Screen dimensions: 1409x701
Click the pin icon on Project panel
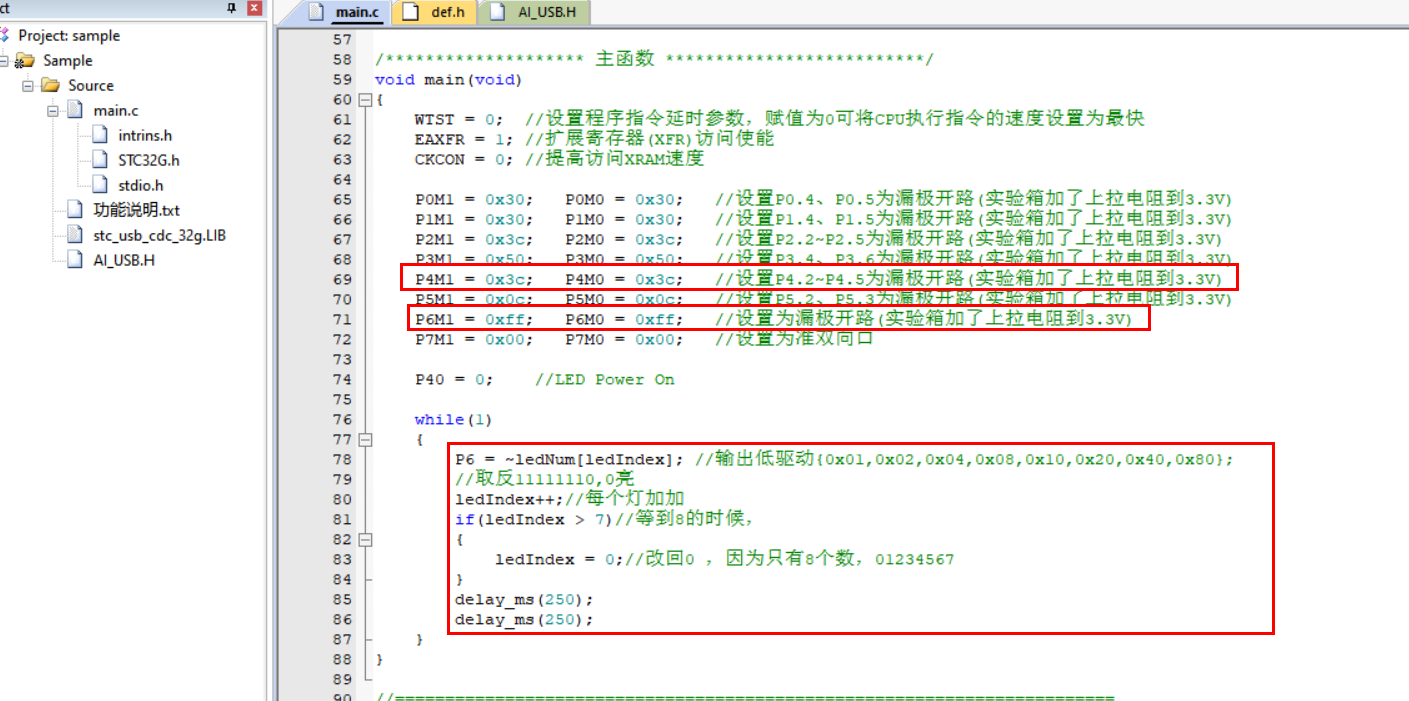[232, 9]
